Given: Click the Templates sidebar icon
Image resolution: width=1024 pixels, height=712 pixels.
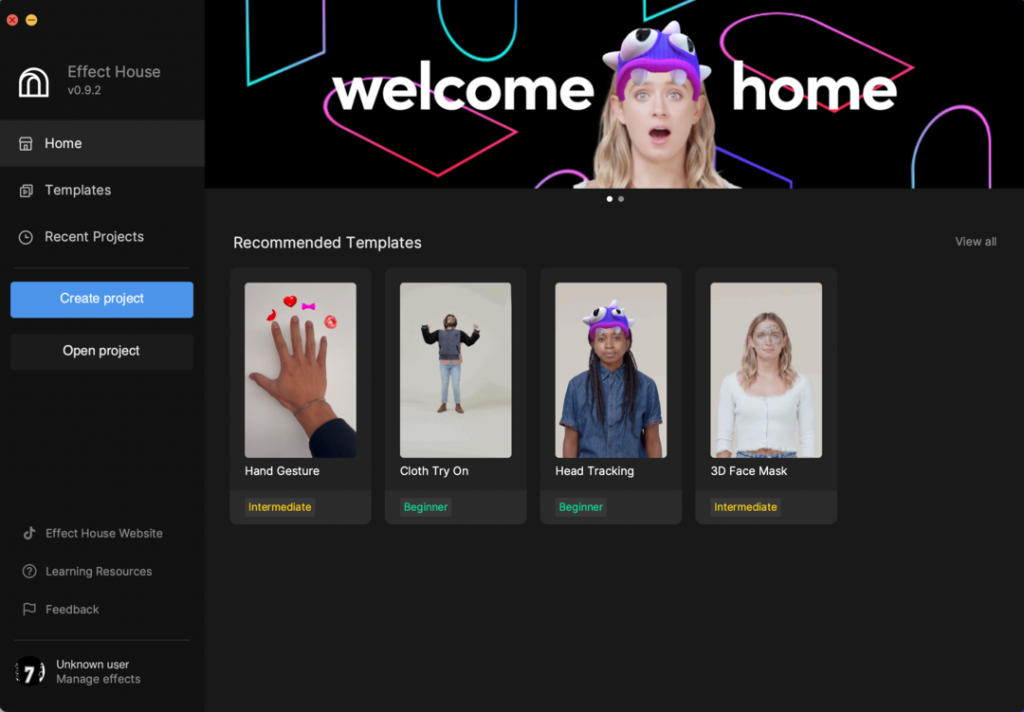Looking at the screenshot, I should 26,191.
